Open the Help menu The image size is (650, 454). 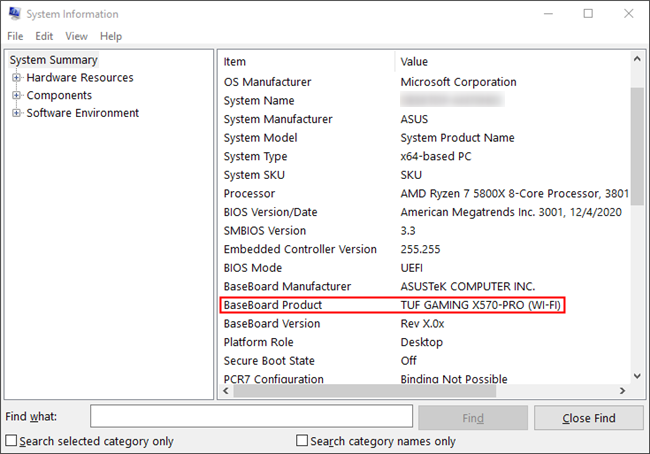pyautogui.click(x=110, y=36)
